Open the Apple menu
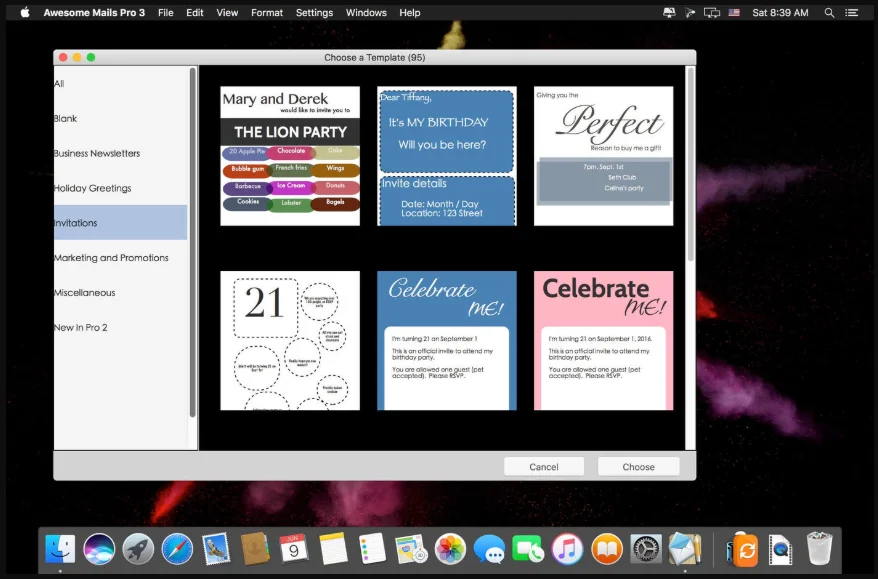This screenshot has height=579, width=878. pyautogui.click(x=25, y=12)
